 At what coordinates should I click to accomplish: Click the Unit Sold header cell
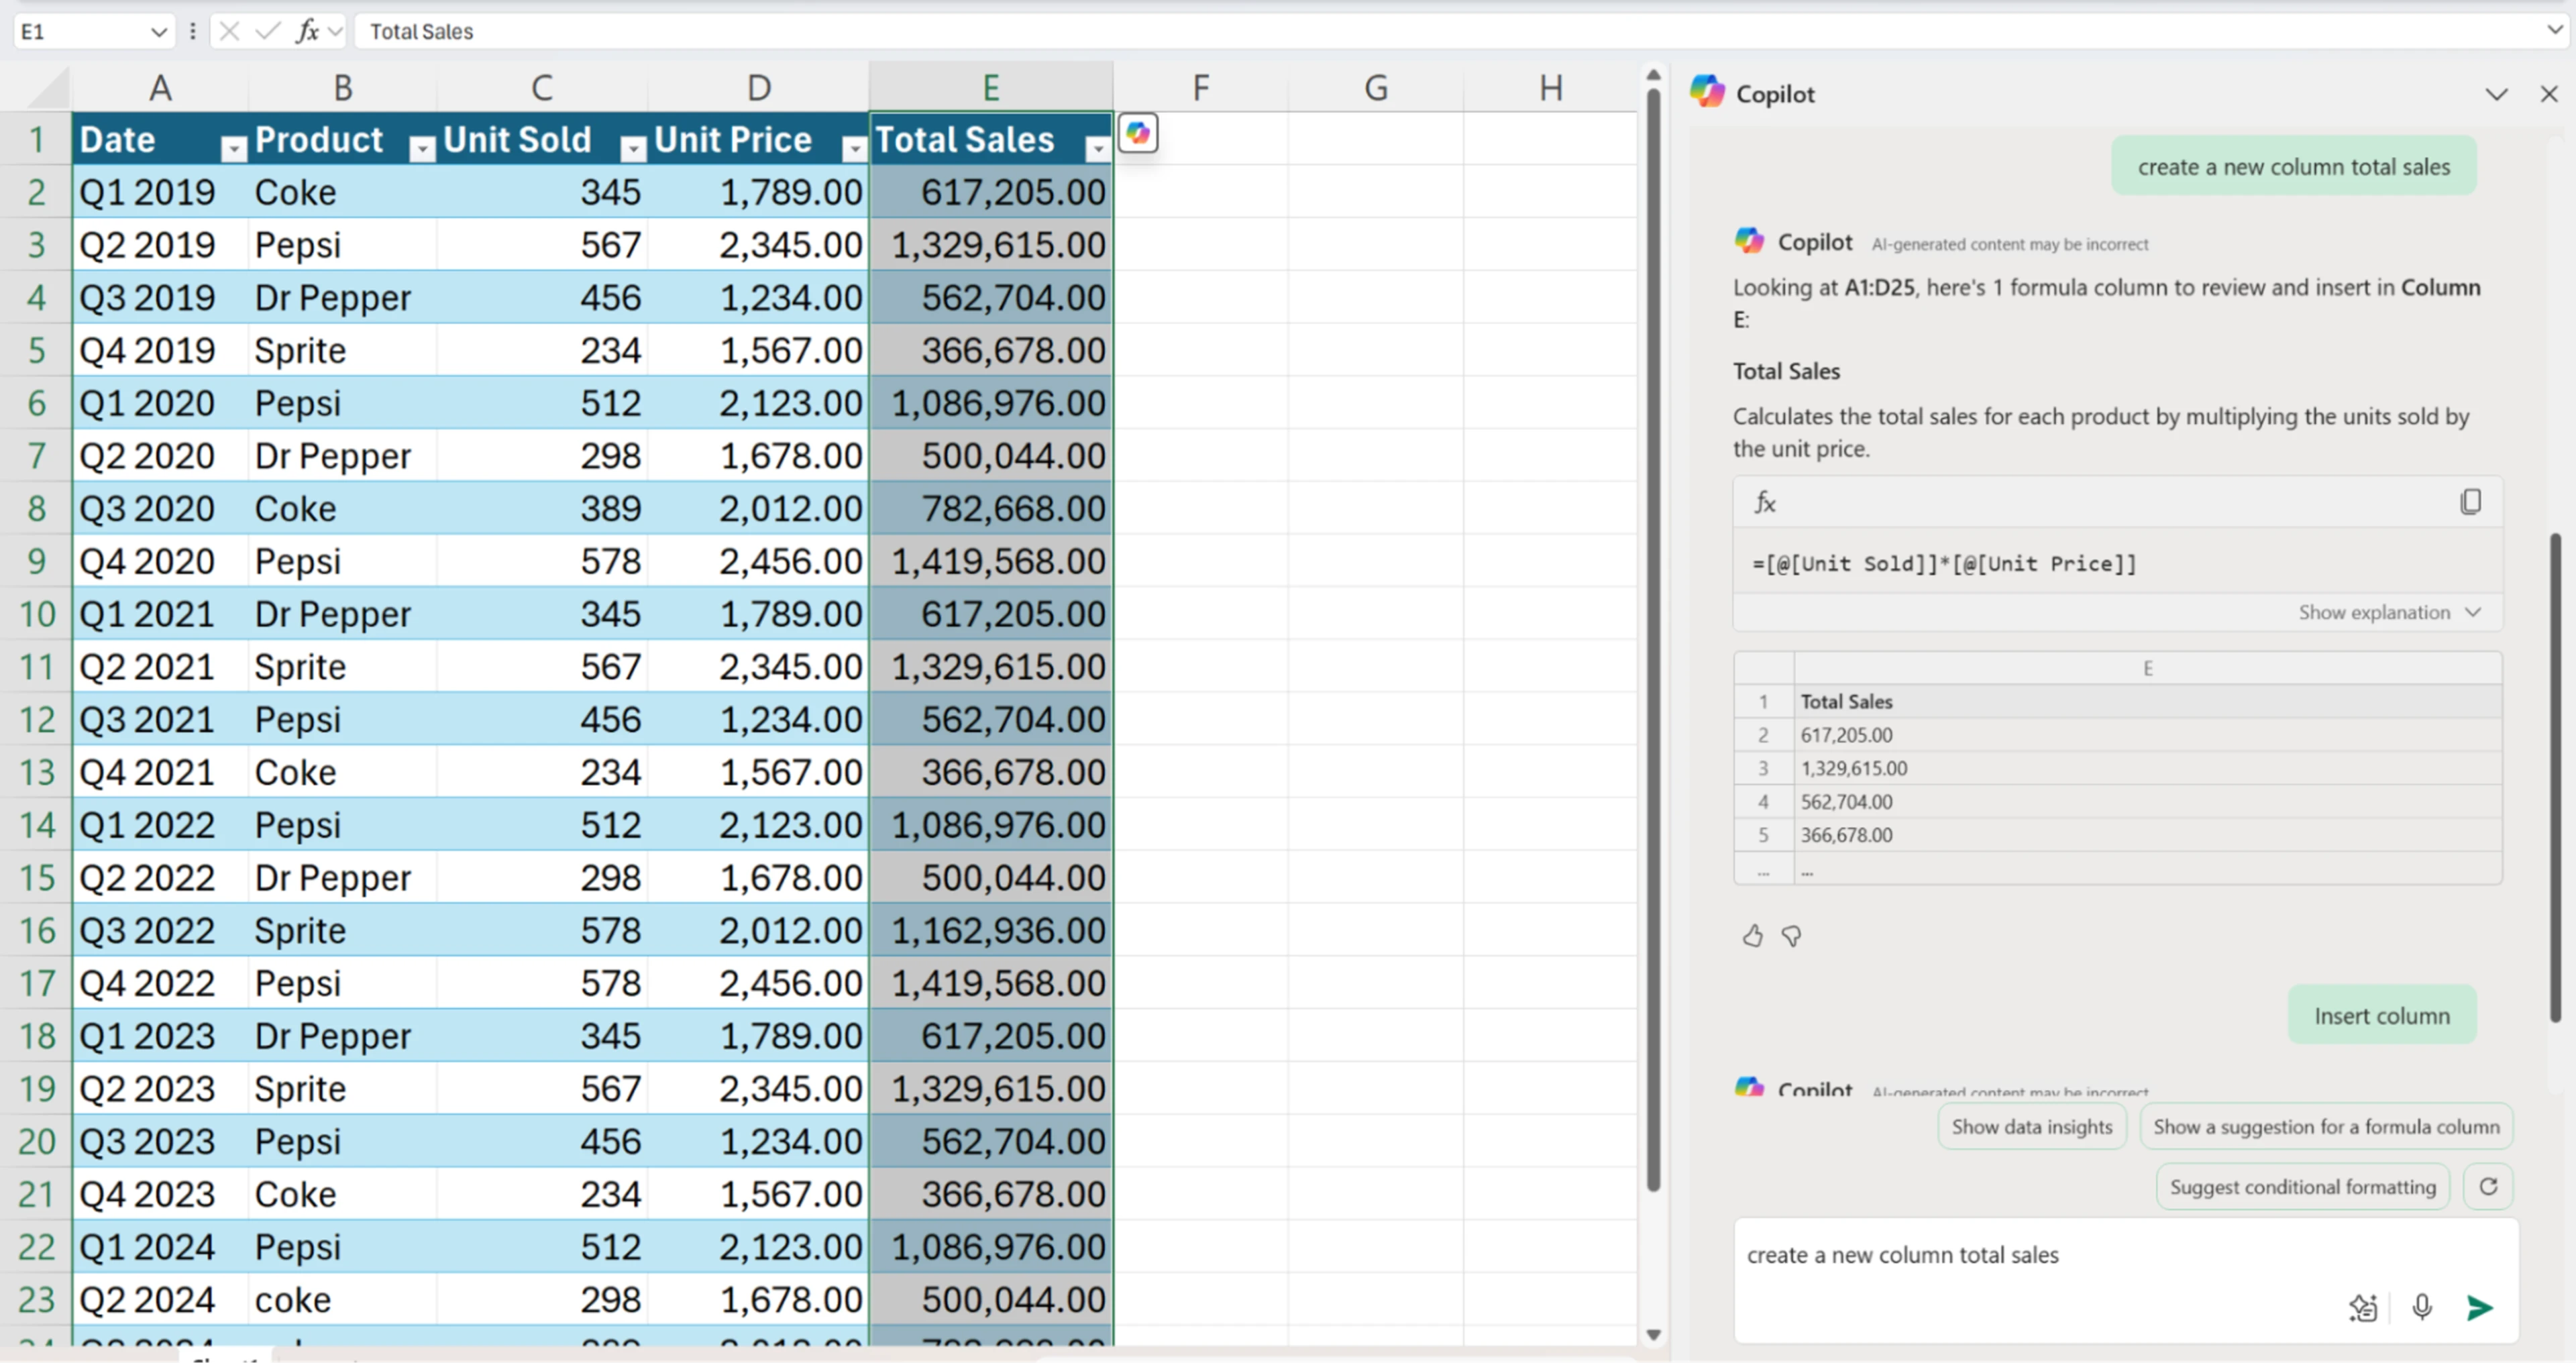pos(542,139)
